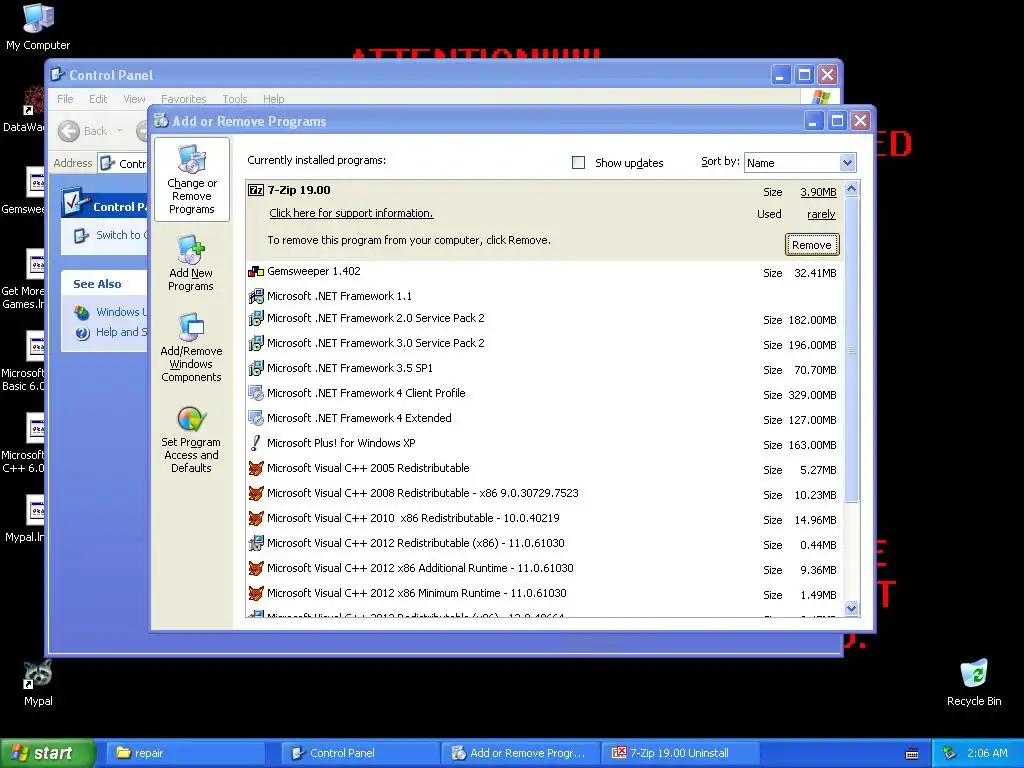Click the taskbar keyboard tray icon
Image resolution: width=1024 pixels, height=768 pixels.
point(912,754)
